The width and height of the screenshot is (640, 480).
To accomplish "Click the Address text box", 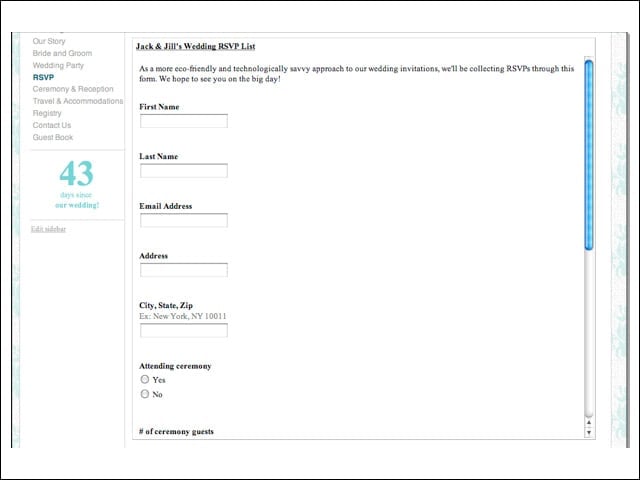I will coord(184,270).
